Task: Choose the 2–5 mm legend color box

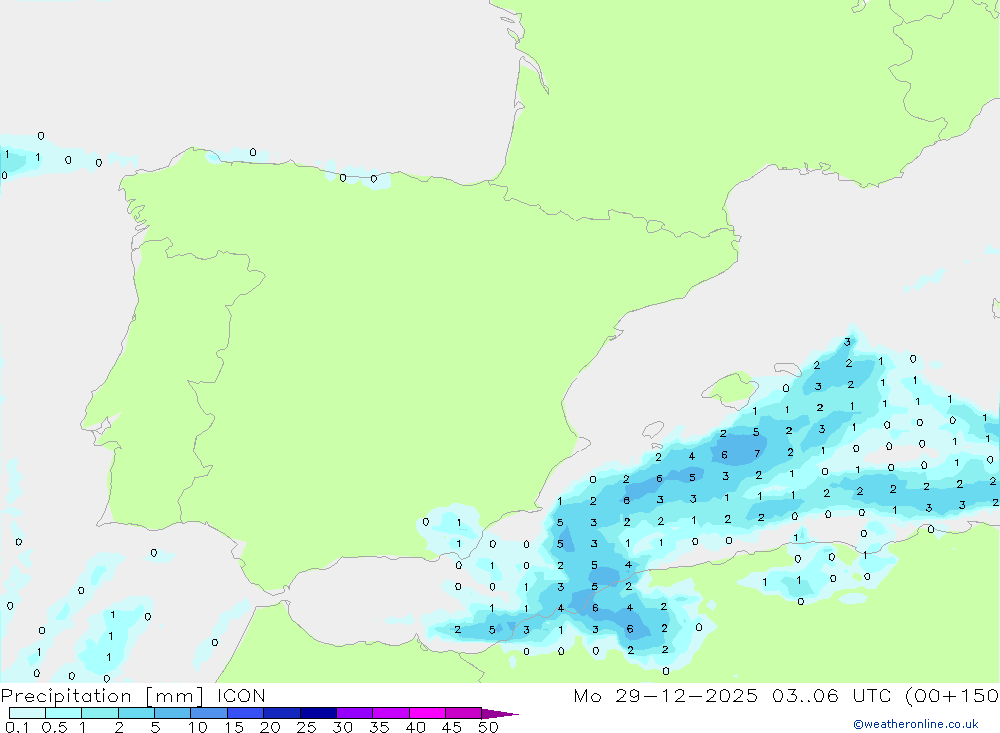Action: click(136, 713)
